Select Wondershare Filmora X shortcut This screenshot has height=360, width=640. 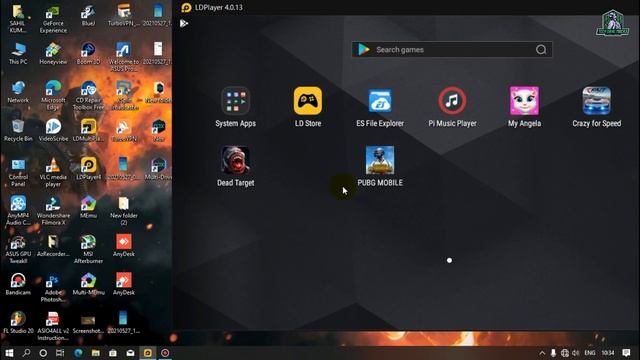[x=53, y=211]
